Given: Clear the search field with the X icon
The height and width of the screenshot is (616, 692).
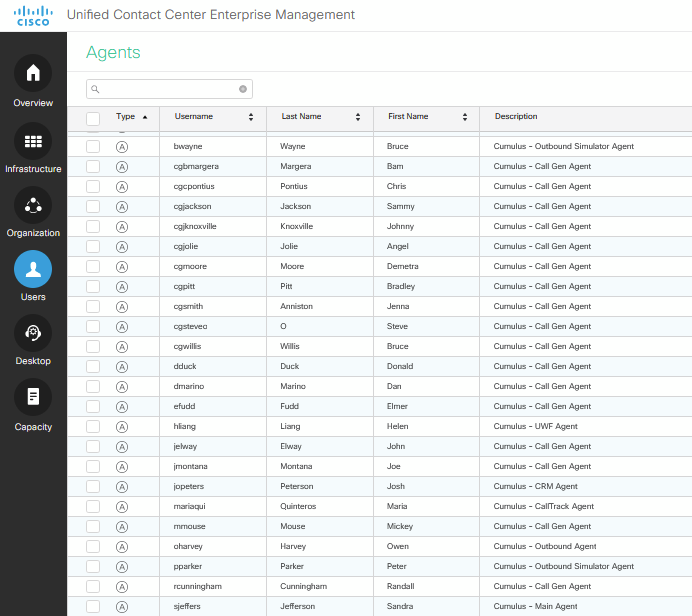Looking at the screenshot, I should point(243,89).
